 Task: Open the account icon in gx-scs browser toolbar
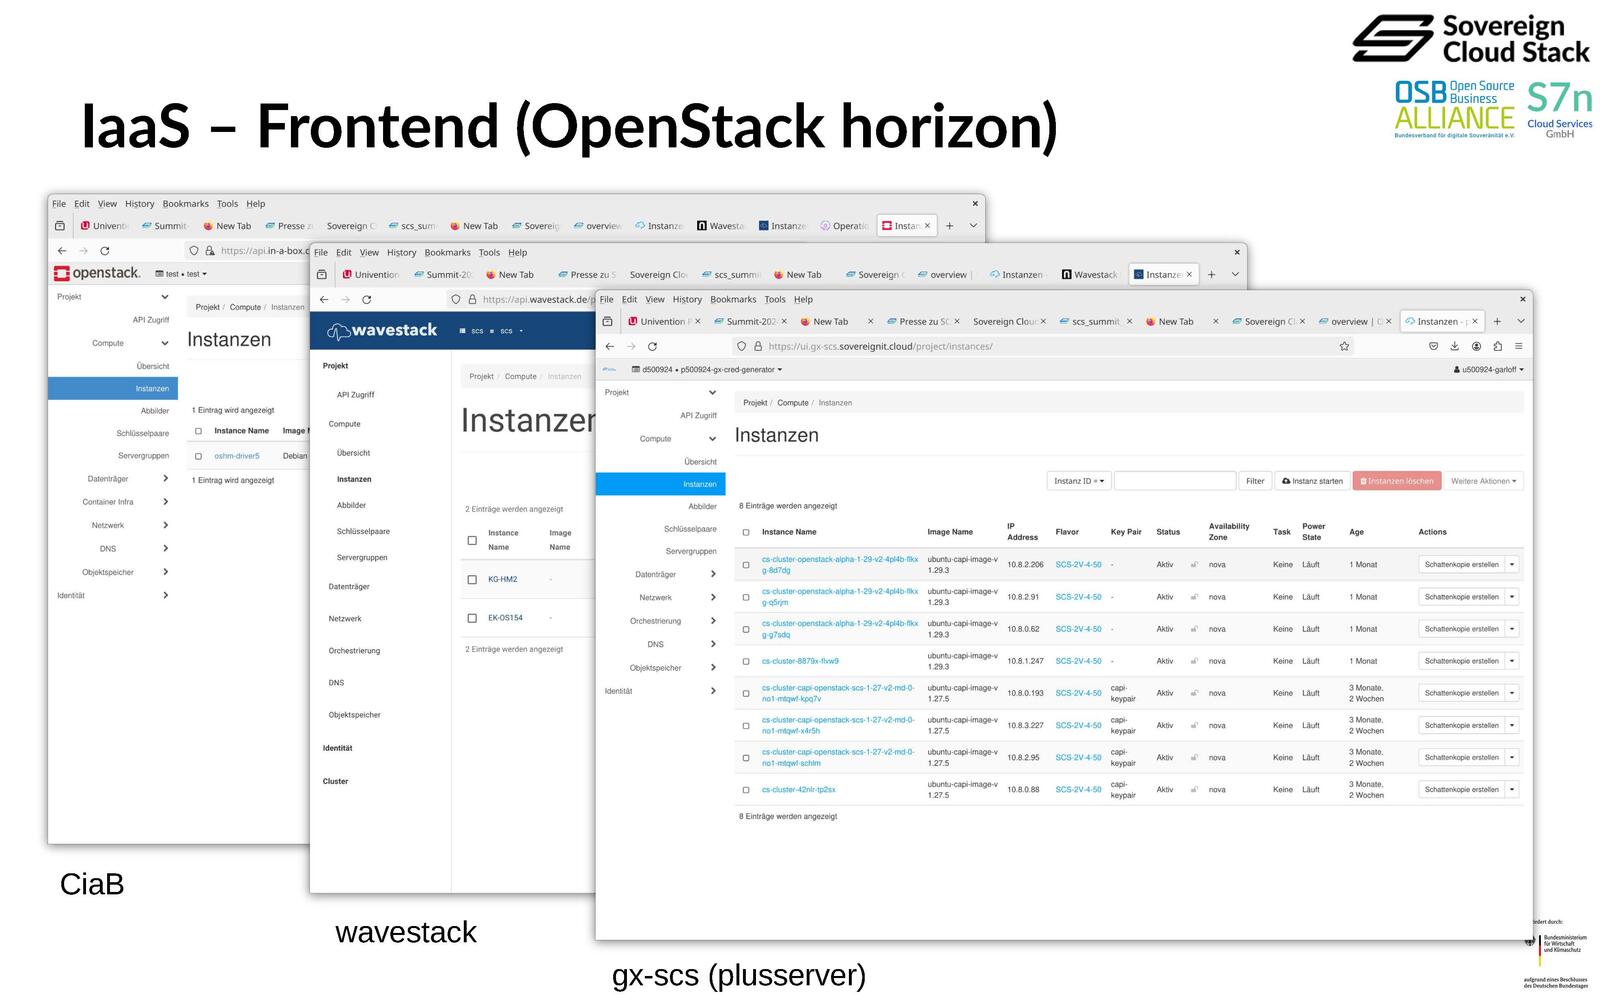click(1476, 346)
